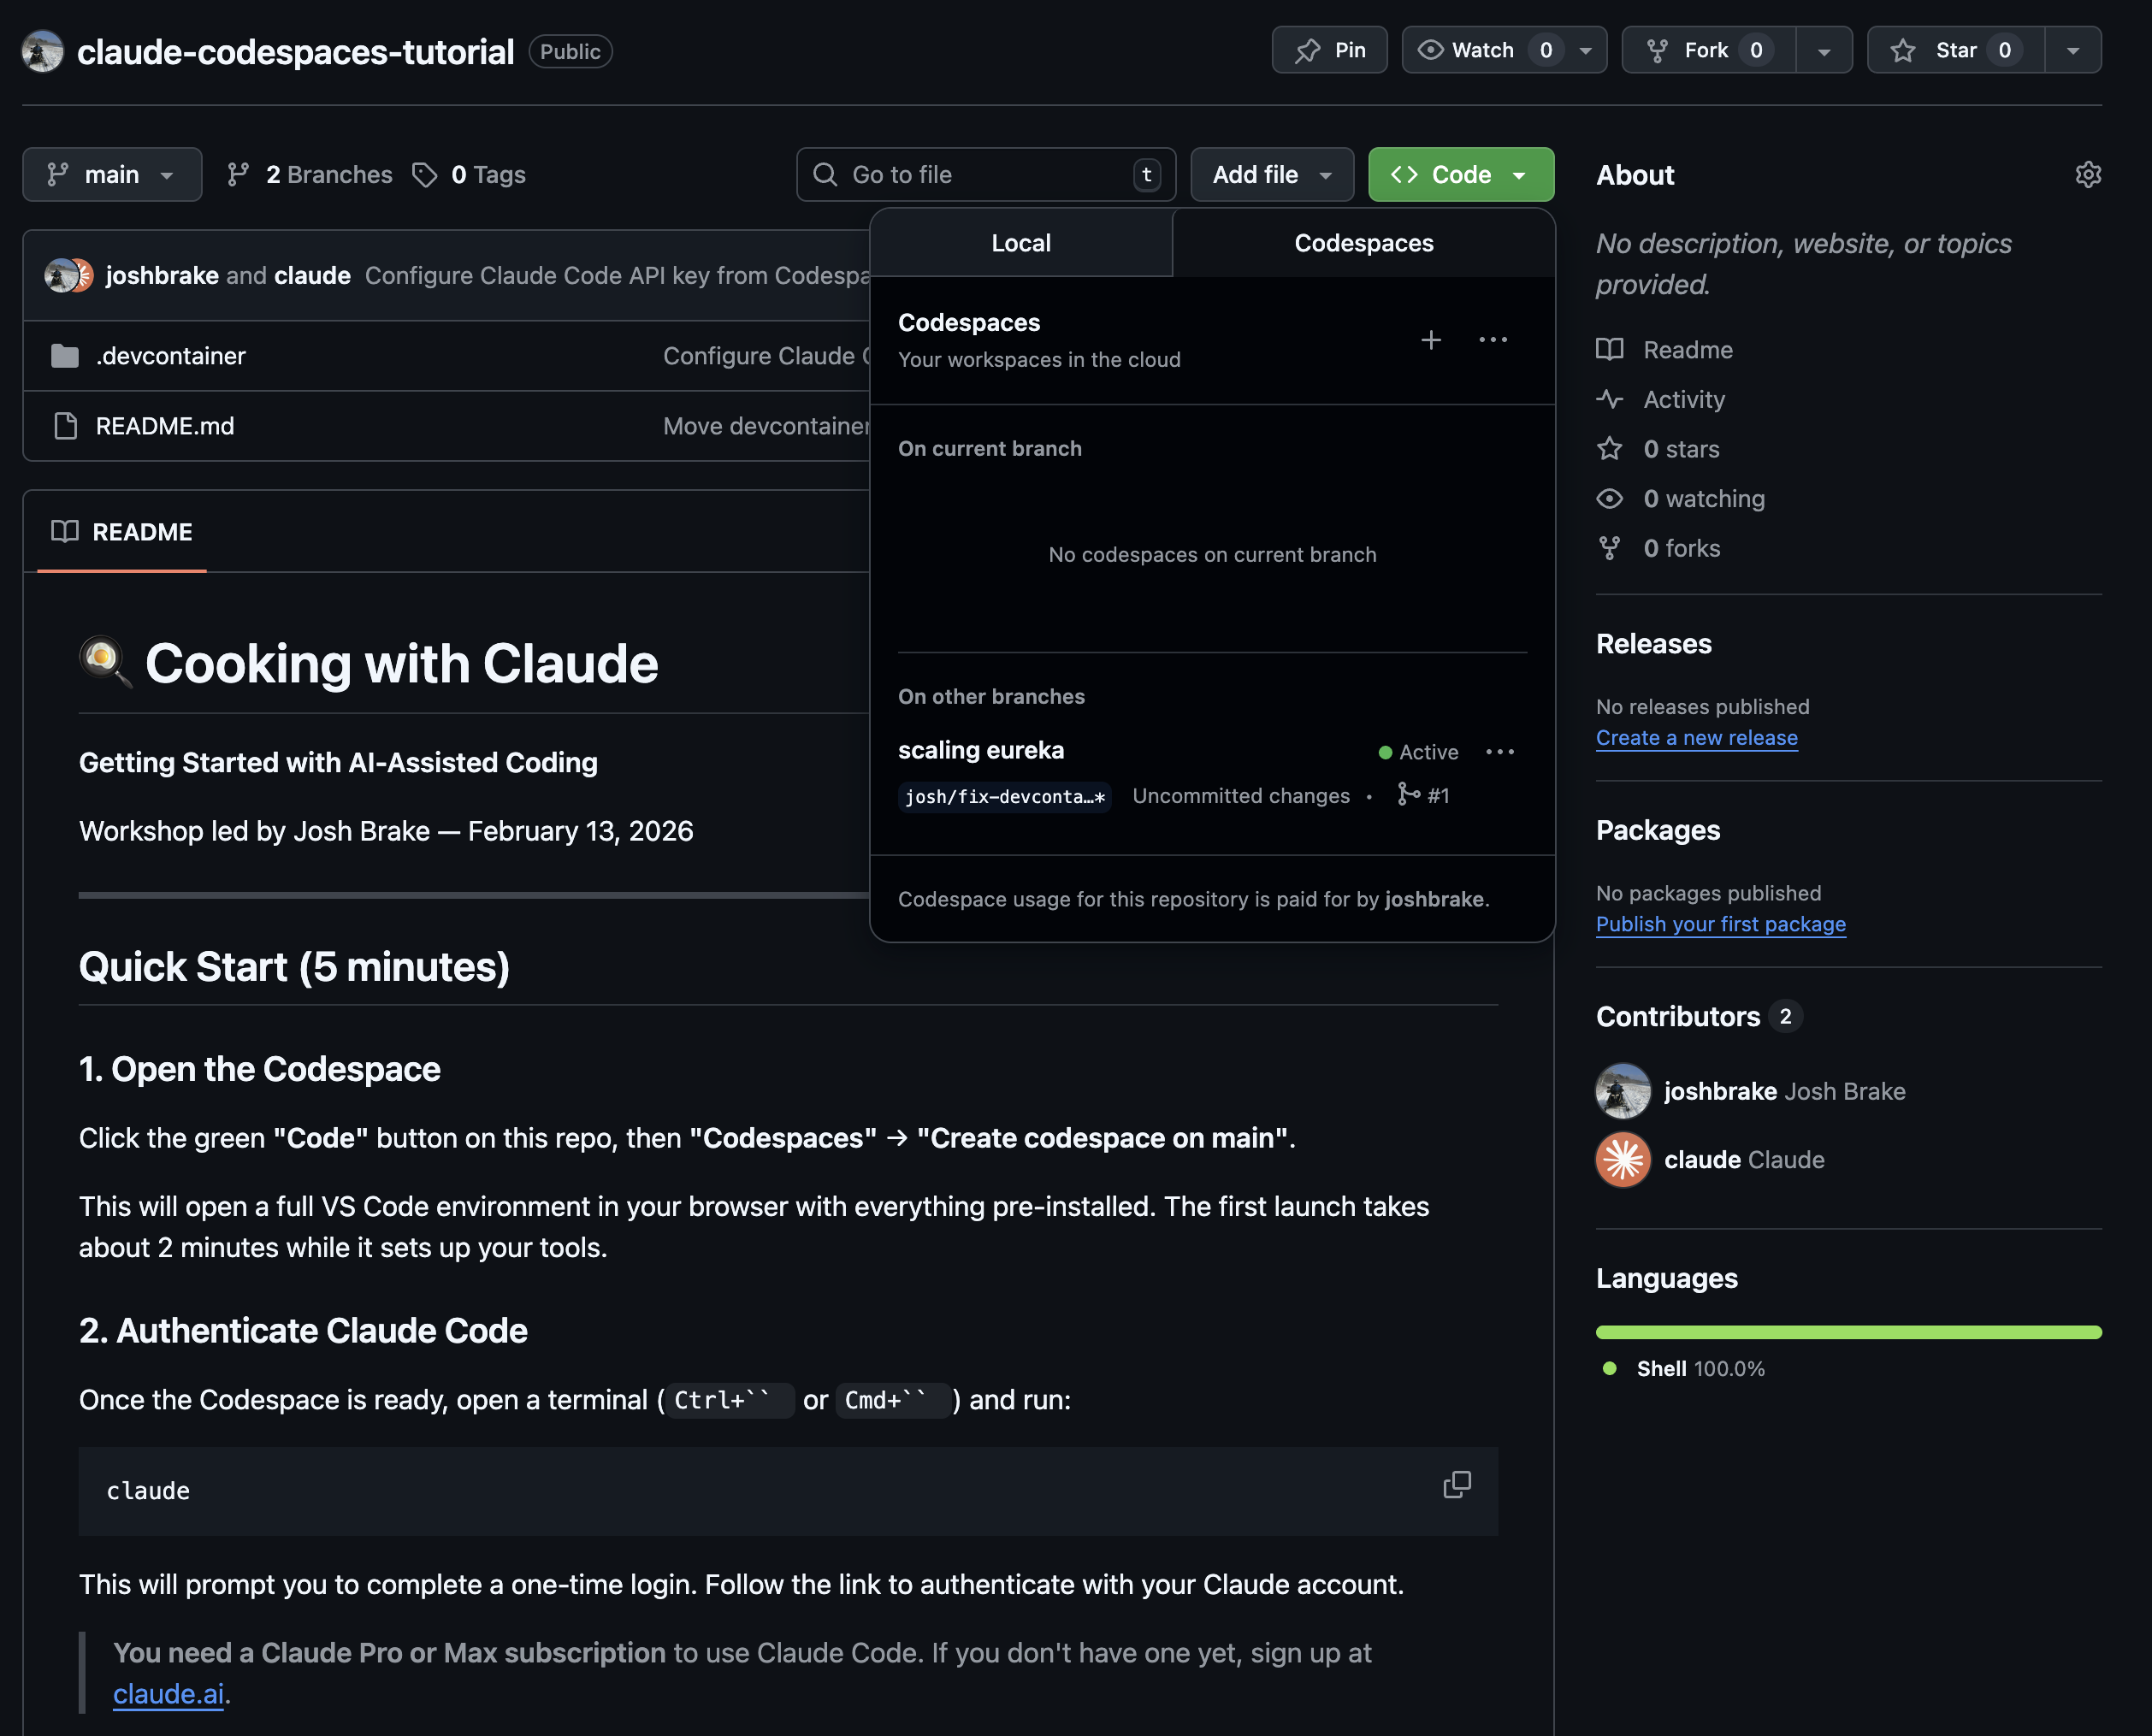Open the Packages section heading
This screenshot has width=2152, height=1736.
point(1658,830)
